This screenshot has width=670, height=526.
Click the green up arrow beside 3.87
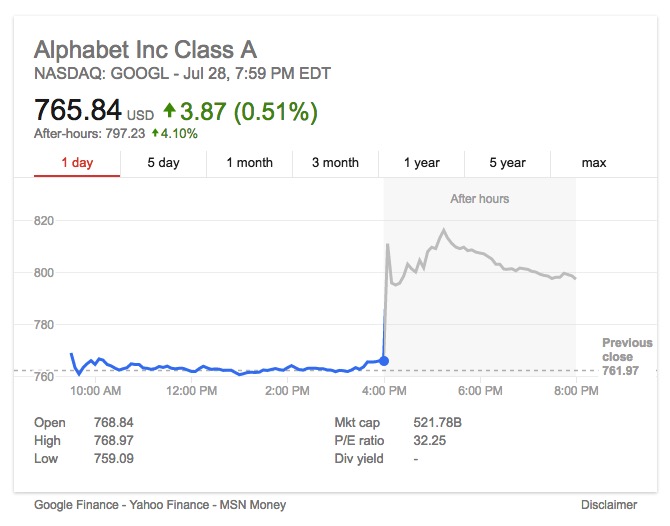pos(169,110)
